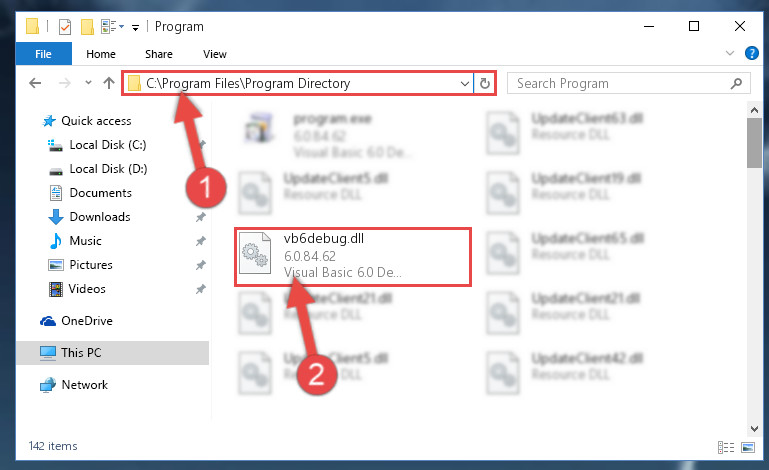Click the Search Program input field
Viewport: 769px width, 470px height.
click(x=618, y=83)
